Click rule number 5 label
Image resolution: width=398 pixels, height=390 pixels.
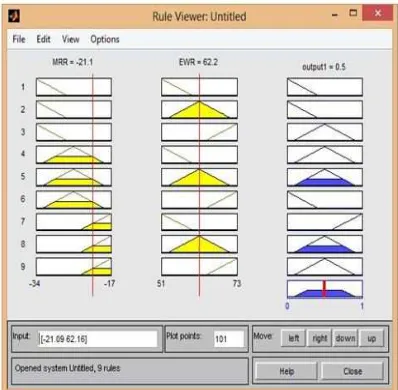[23, 176]
